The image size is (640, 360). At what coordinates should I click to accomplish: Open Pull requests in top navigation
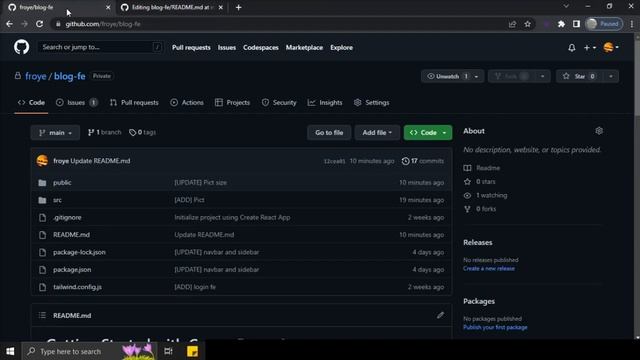pos(191,48)
